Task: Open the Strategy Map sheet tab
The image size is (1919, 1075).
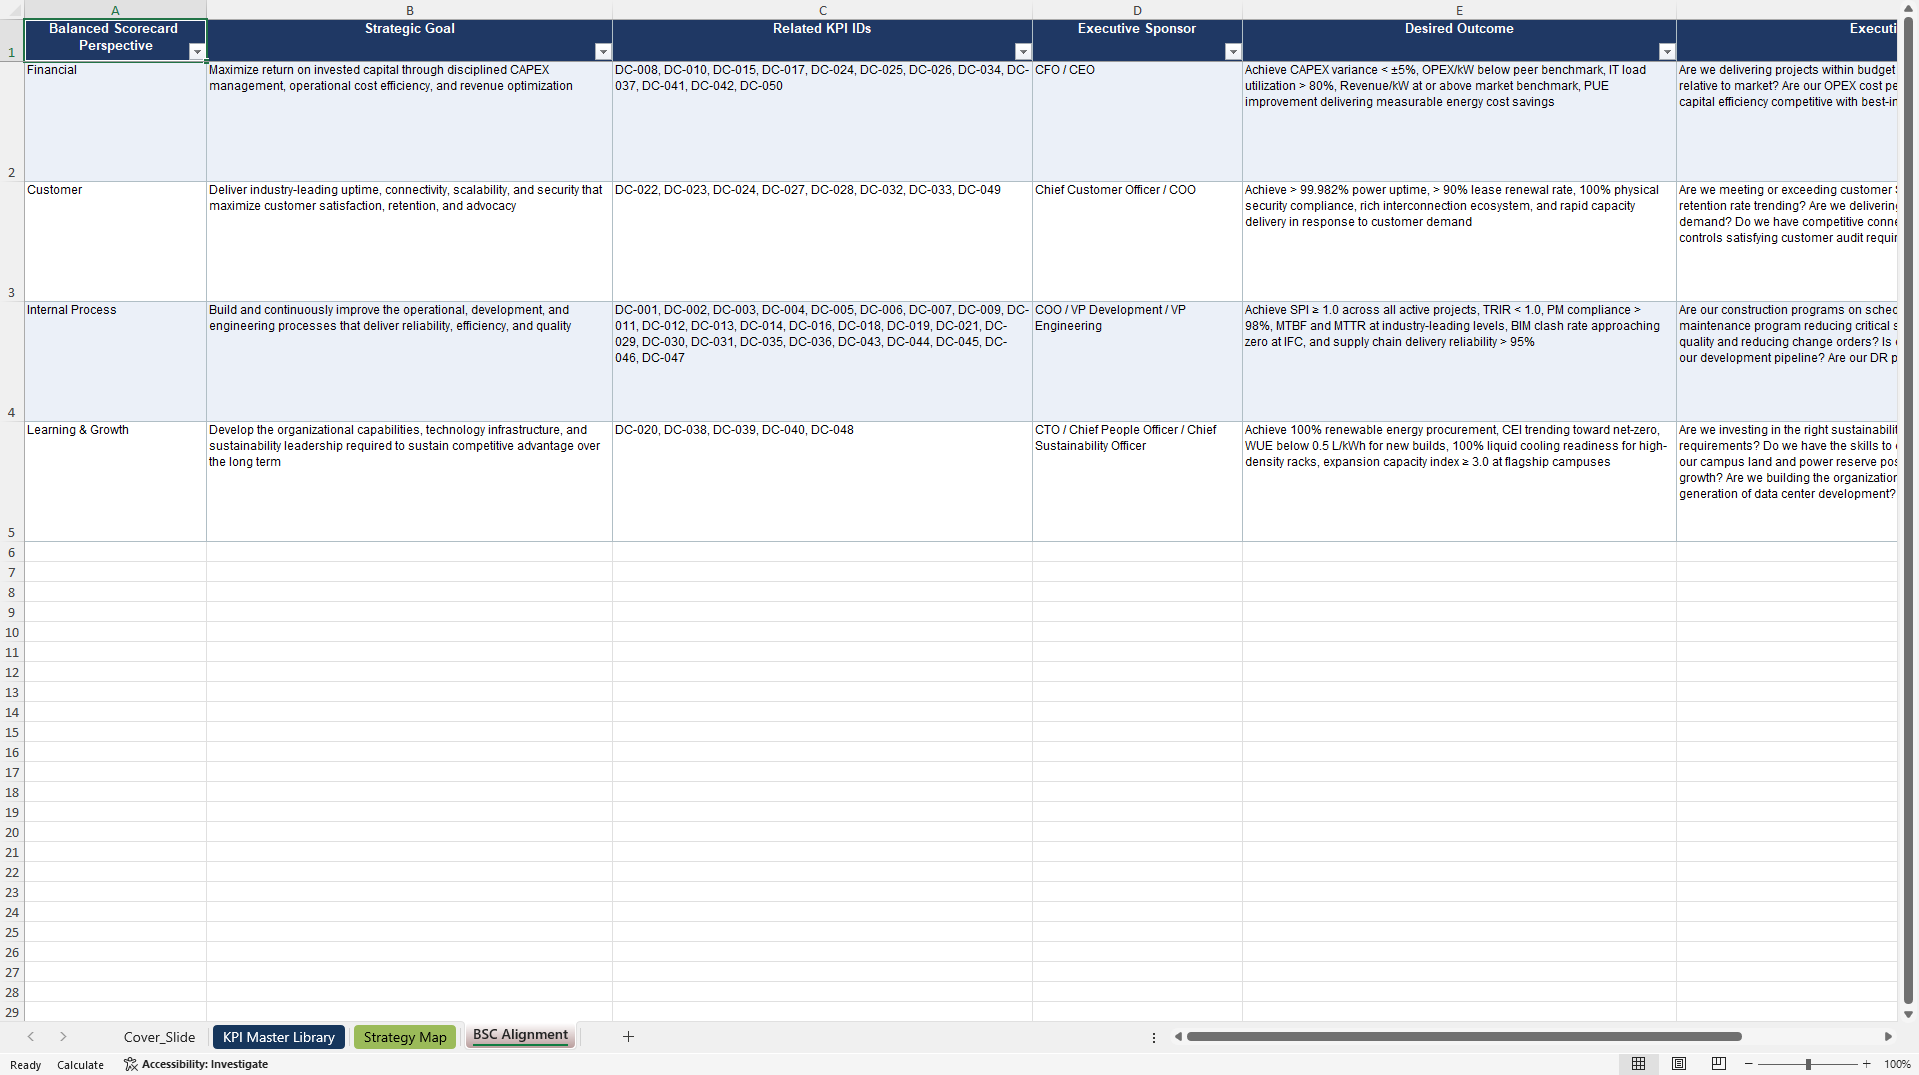Action: [405, 1037]
